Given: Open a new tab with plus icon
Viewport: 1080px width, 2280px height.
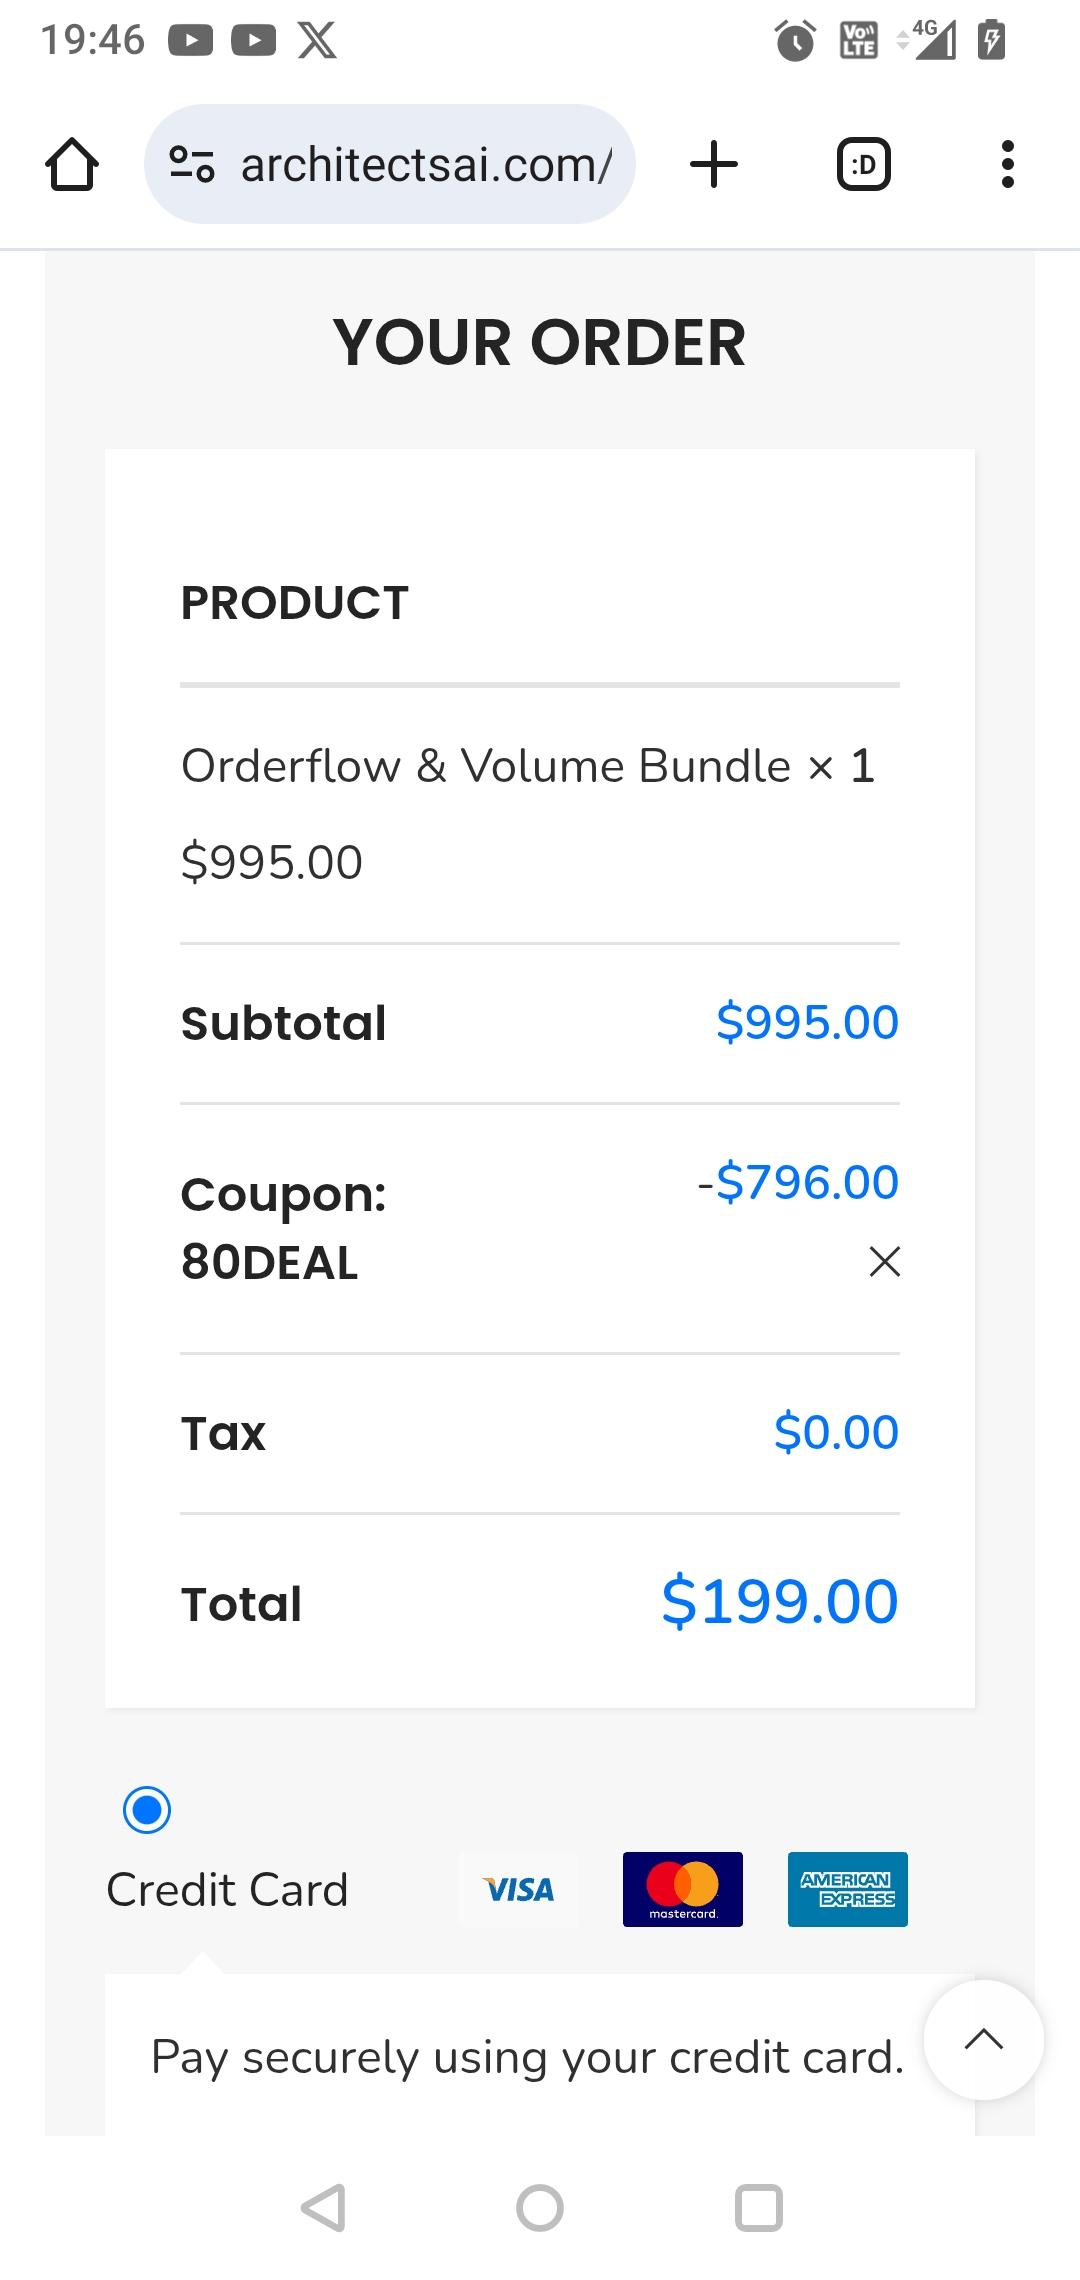Looking at the screenshot, I should [x=714, y=165].
